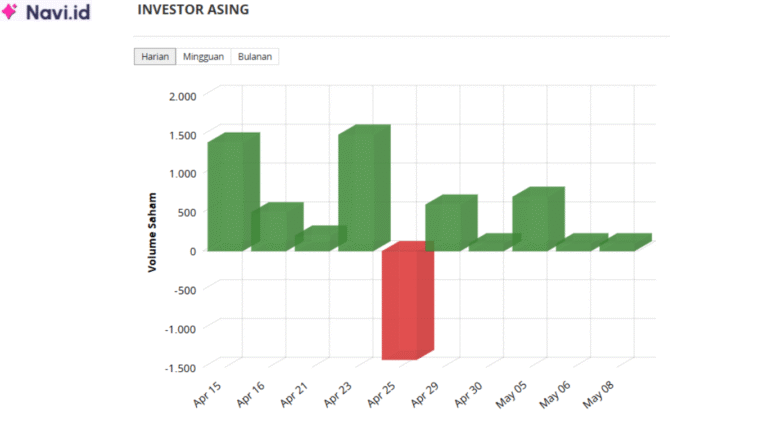The height and width of the screenshot is (432, 768).
Task: Click the Navi.id pink star logo icon
Action: pos(12,14)
